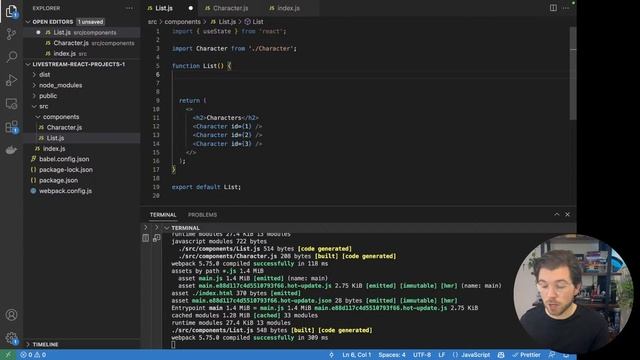Image resolution: width=640 pixels, height=360 pixels.
Task: Maximize the panel with the up chevron
Action: tap(557, 214)
